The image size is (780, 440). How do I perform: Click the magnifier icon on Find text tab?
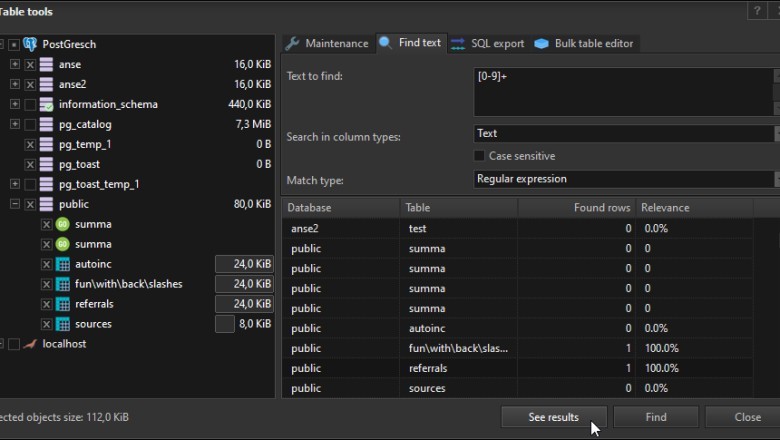(385, 43)
